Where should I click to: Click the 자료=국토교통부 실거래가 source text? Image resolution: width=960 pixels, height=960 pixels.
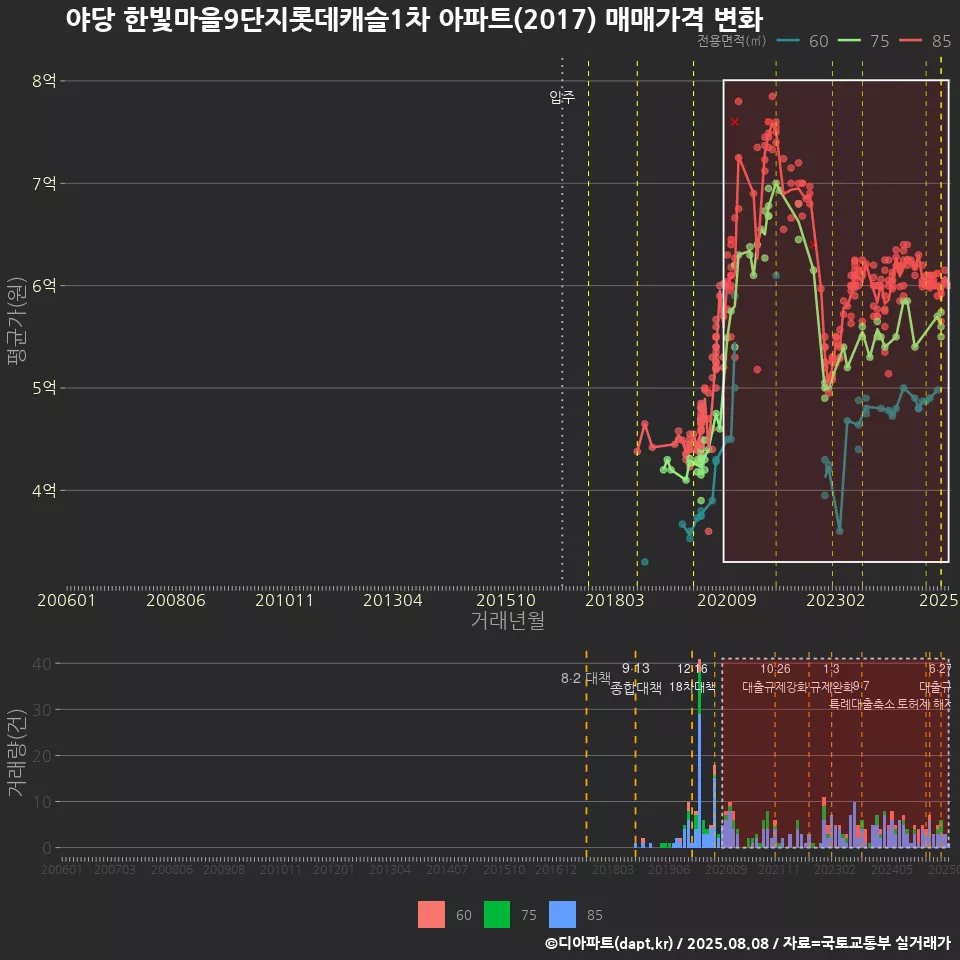point(867,943)
